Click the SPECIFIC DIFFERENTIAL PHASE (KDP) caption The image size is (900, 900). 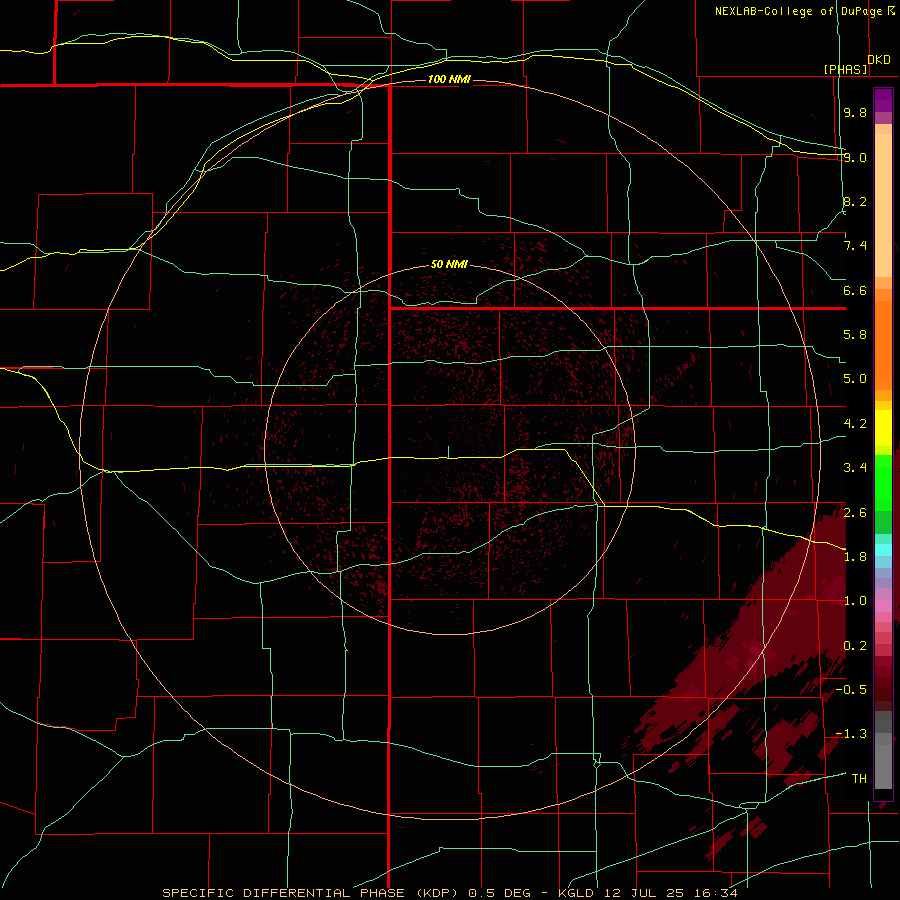click(312, 893)
